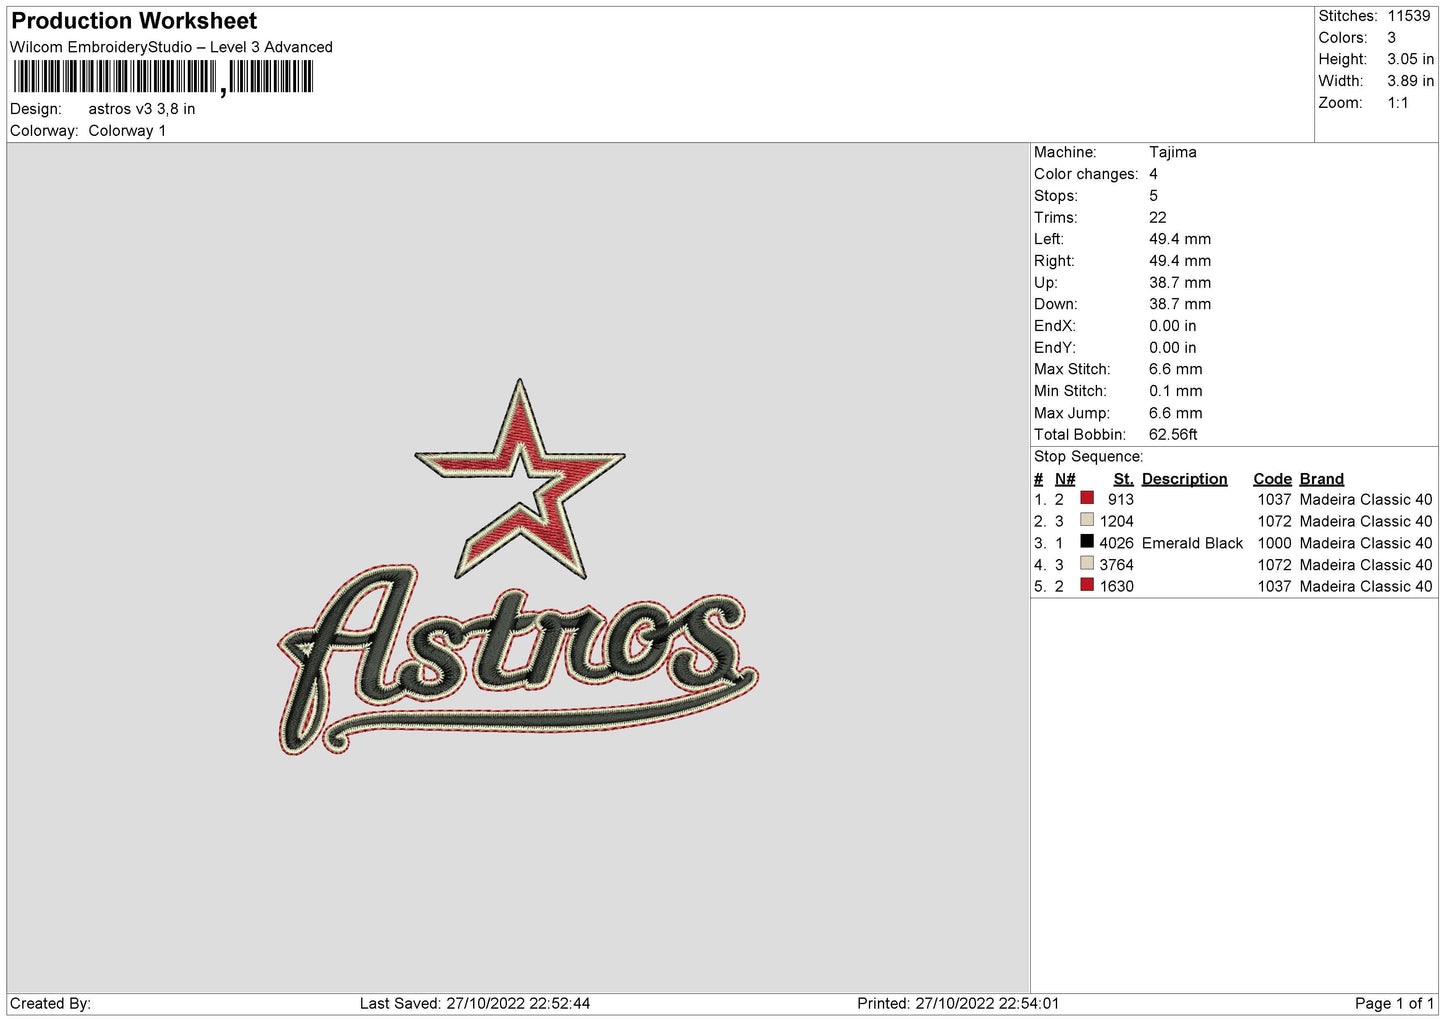Click the beige color swatch in stop row 4

point(1087,563)
